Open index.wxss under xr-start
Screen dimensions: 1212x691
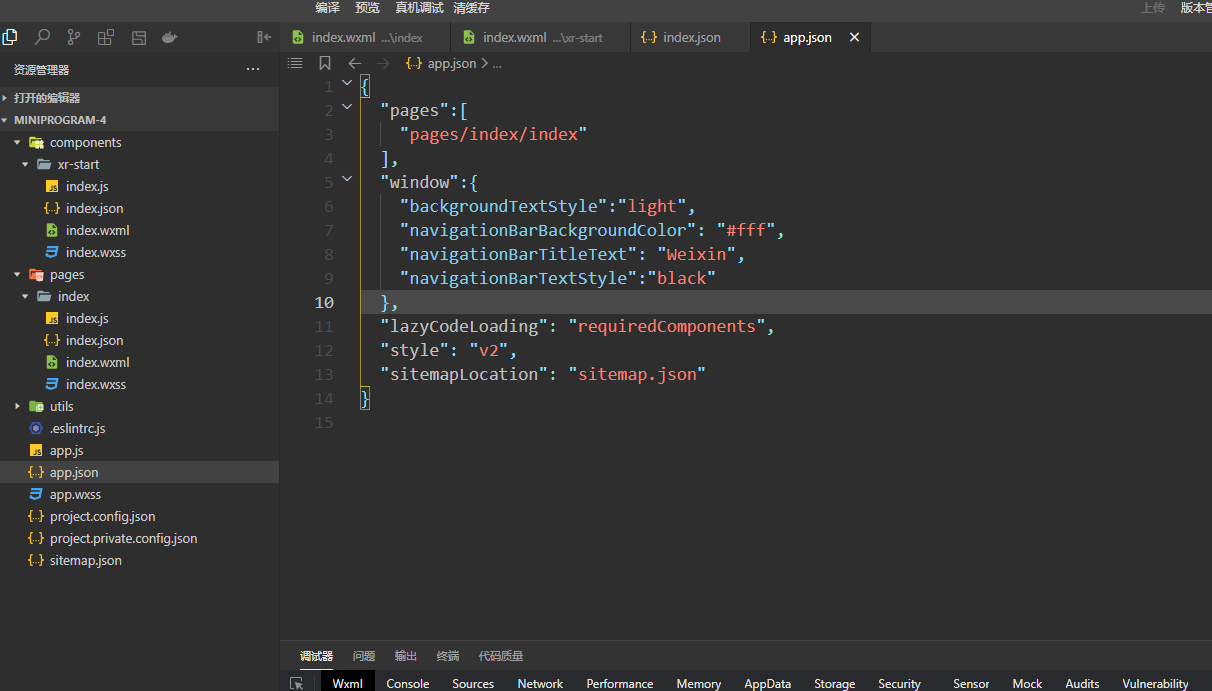pos(140,252)
